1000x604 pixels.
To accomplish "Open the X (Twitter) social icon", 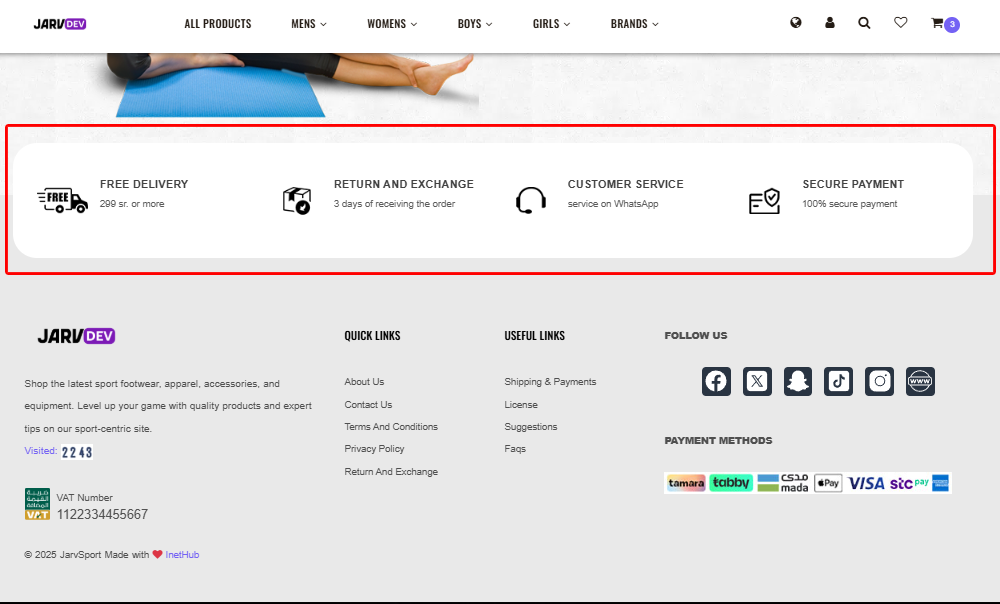I will [x=757, y=381].
